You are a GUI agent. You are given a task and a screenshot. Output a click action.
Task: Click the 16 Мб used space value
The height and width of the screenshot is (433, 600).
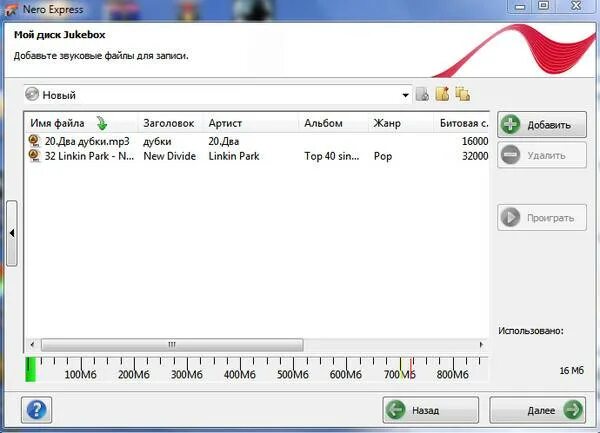click(572, 370)
